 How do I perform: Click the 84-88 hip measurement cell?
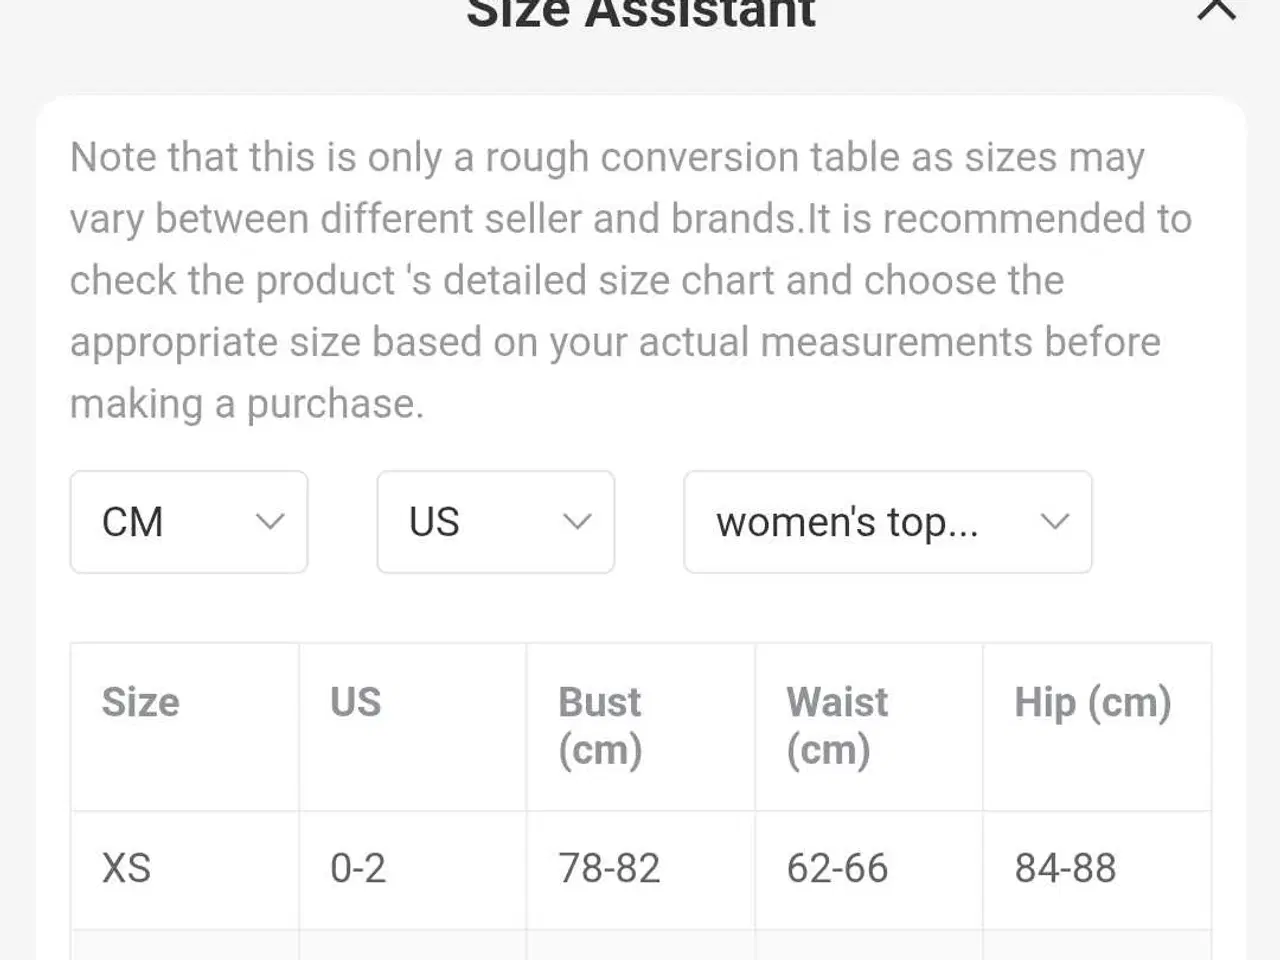click(x=1065, y=868)
